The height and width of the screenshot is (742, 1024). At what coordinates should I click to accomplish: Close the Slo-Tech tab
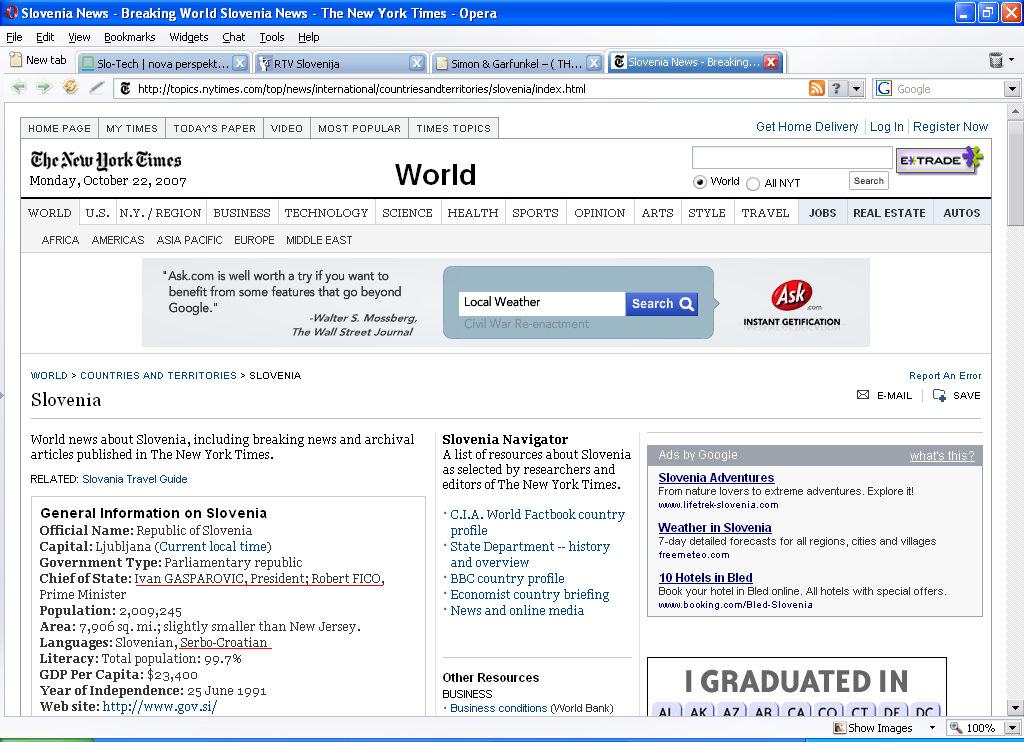click(x=240, y=63)
